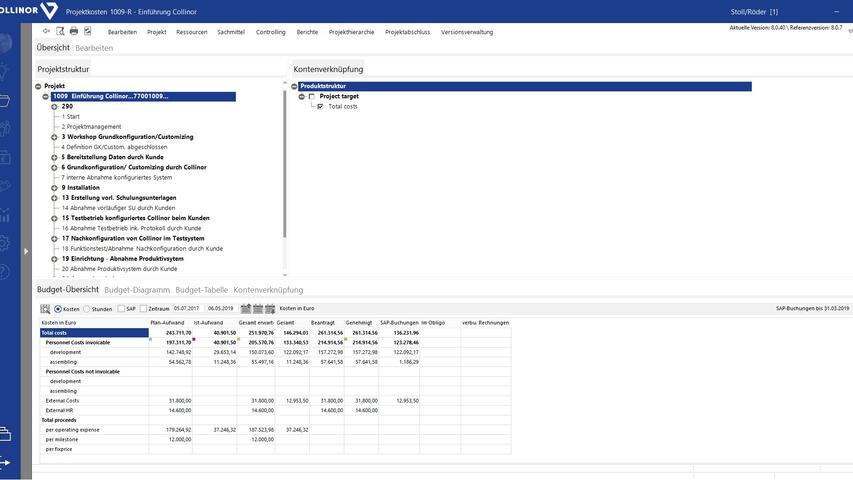The height and width of the screenshot is (480, 853).
Task: Uncheck the Total costs checkbox
Action: (x=320, y=106)
